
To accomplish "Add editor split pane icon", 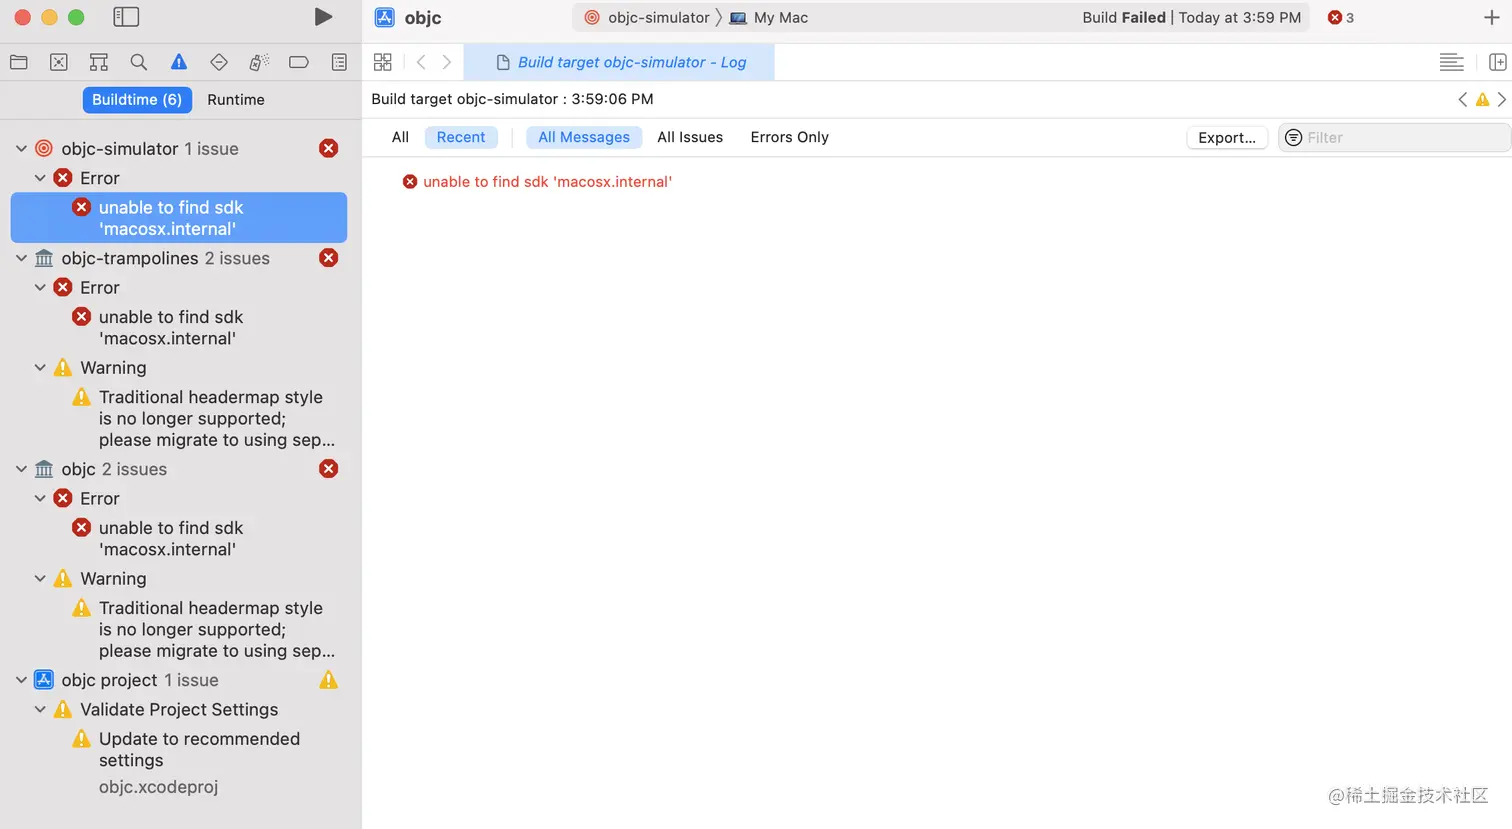I will pyautogui.click(x=1497, y=62).
